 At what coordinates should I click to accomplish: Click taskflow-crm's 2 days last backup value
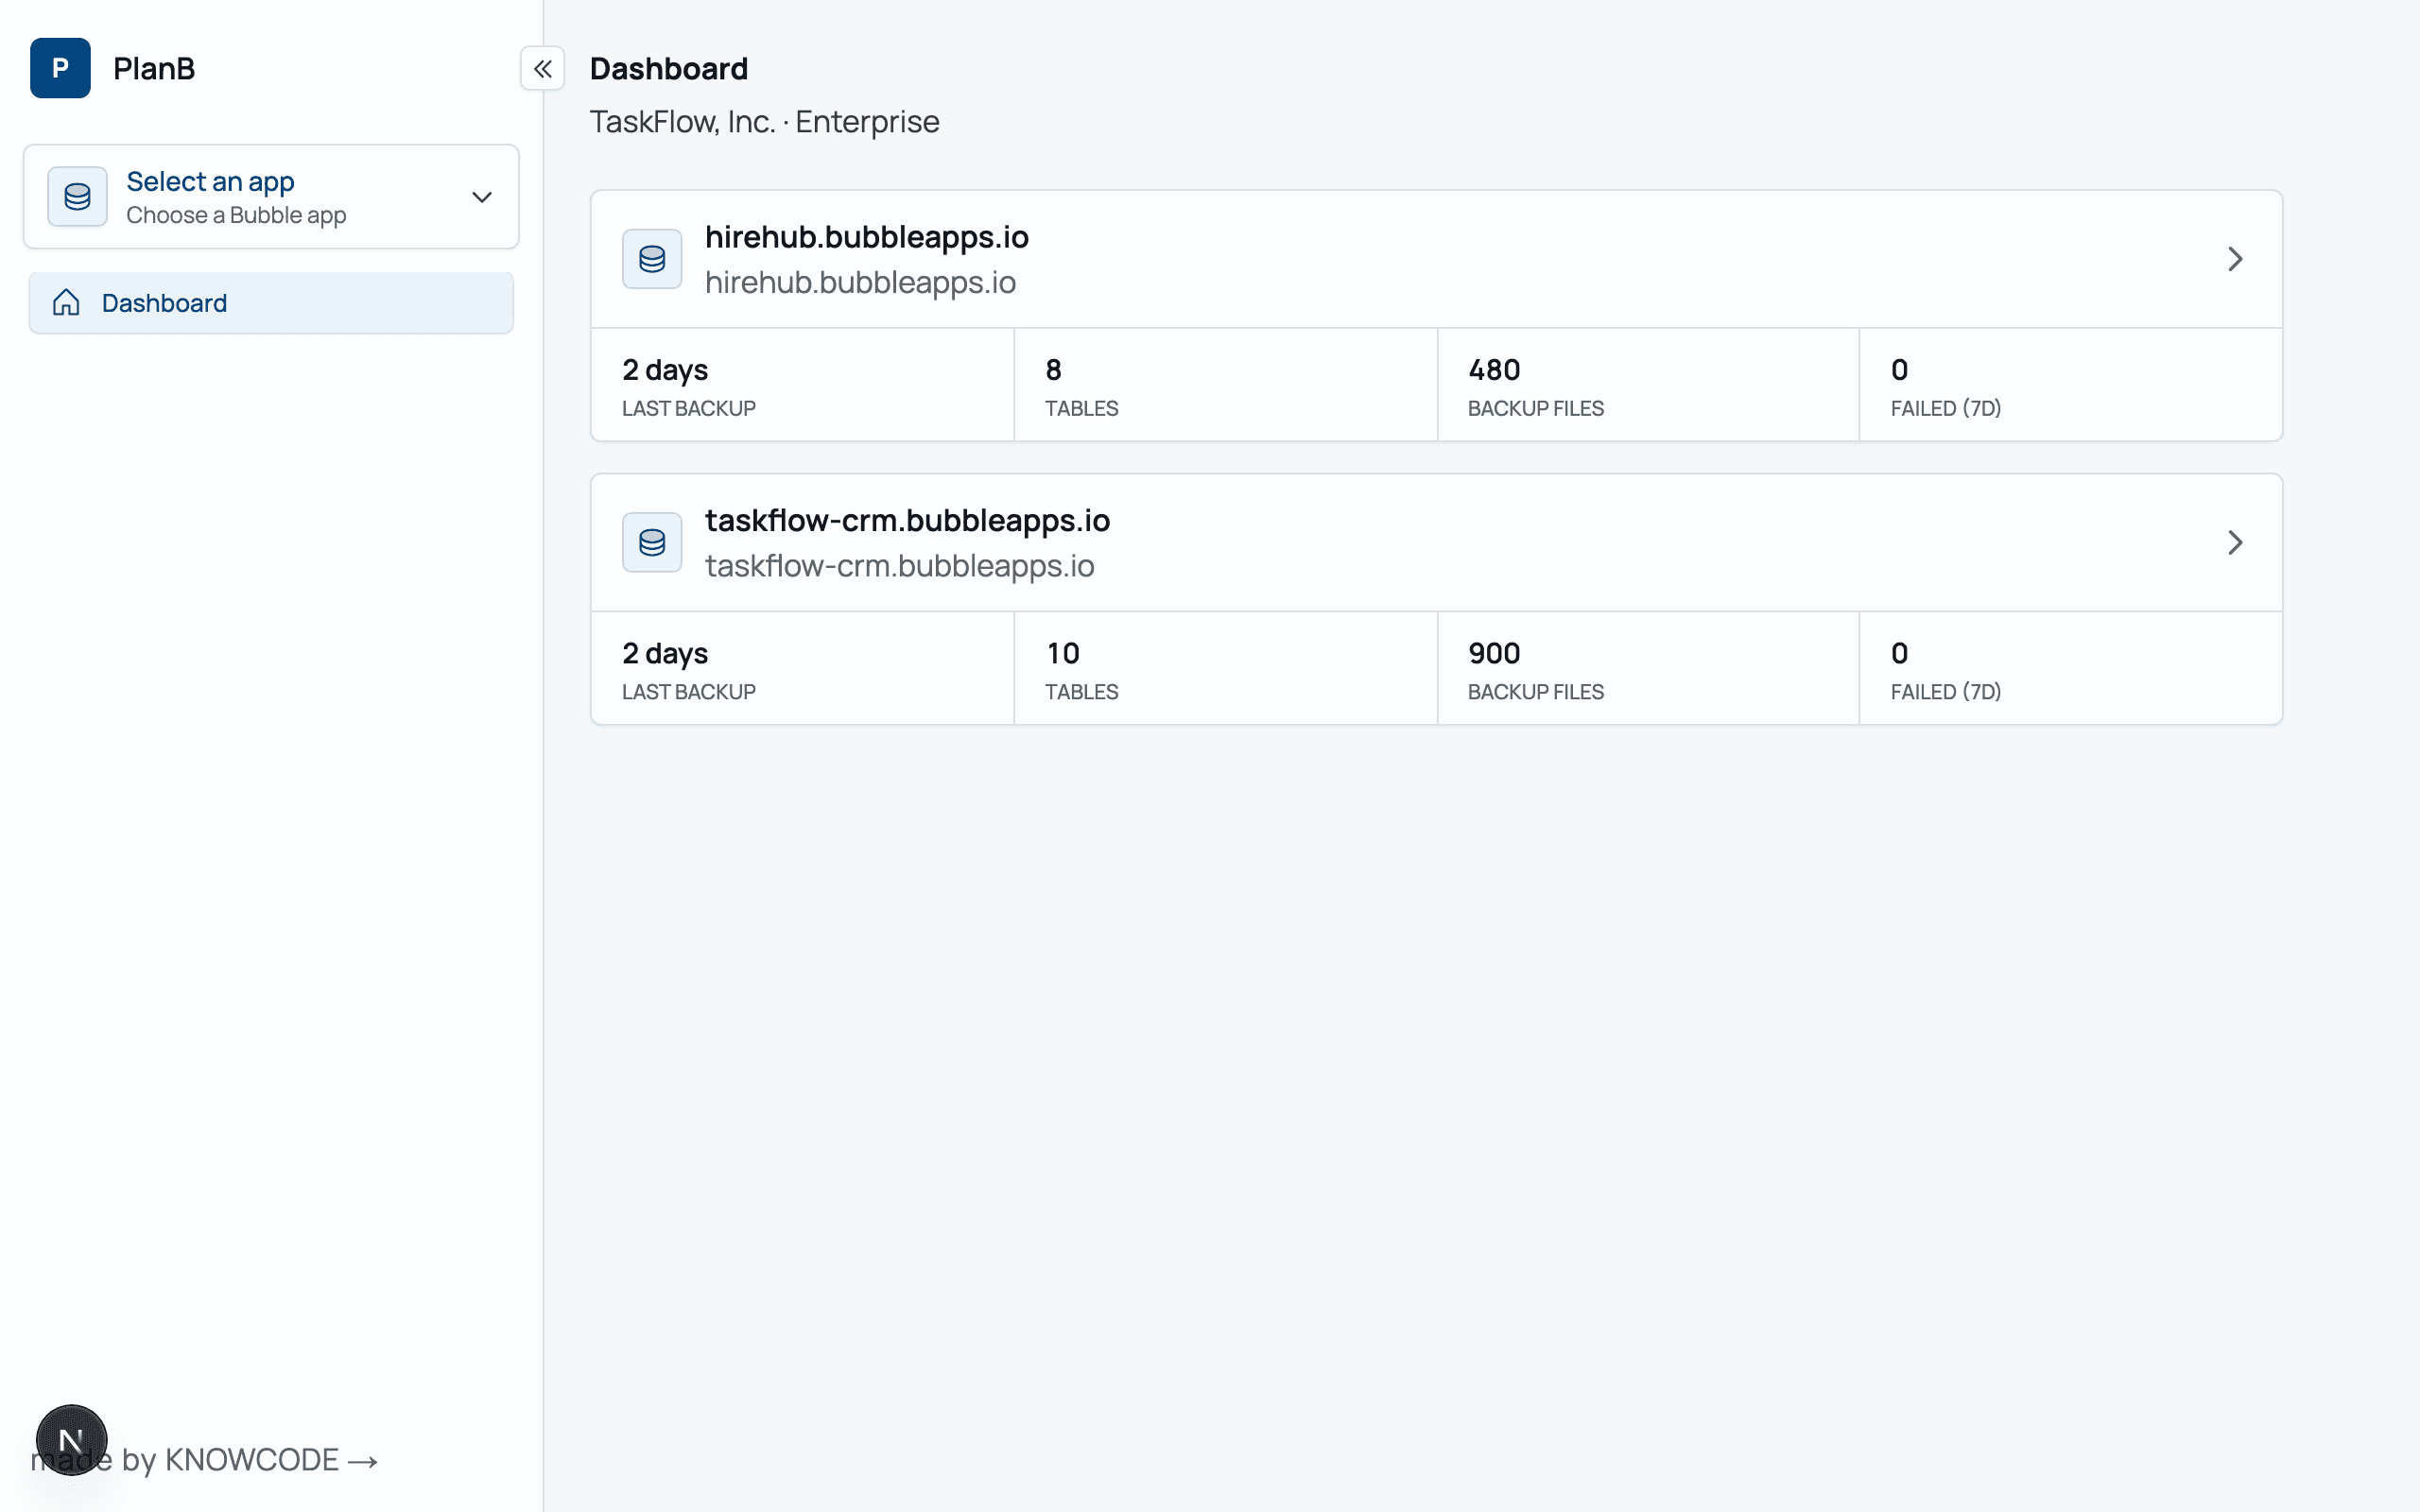pos(665,653)
